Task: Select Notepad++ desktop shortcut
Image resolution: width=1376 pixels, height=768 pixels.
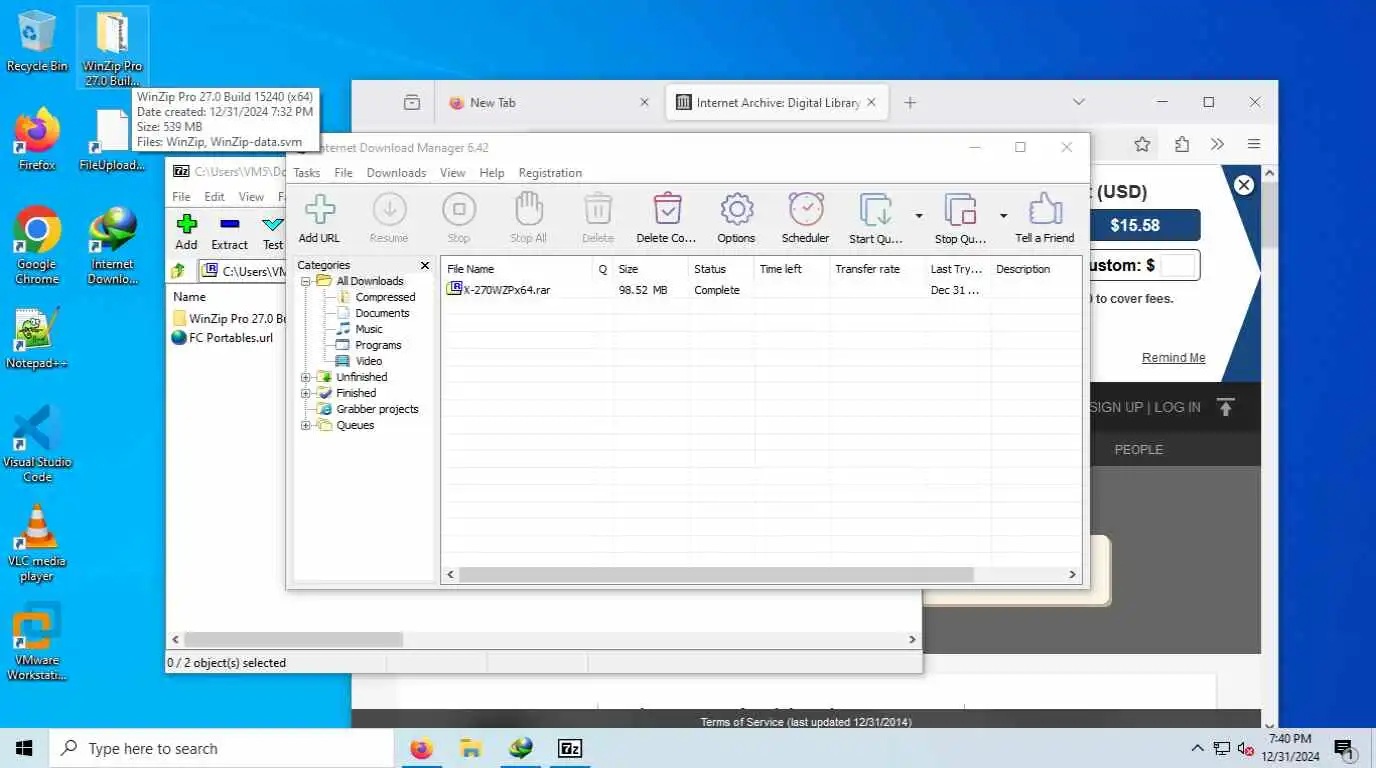Action: pos(37,338)
